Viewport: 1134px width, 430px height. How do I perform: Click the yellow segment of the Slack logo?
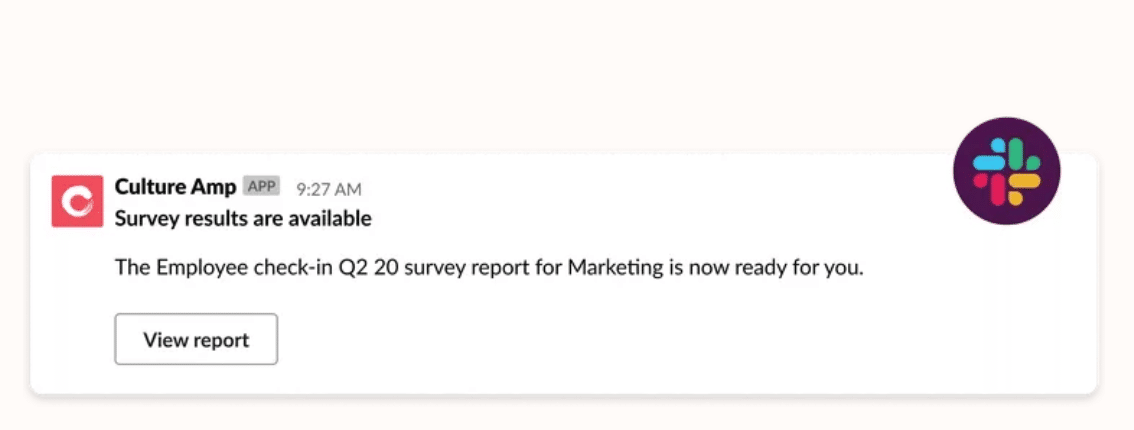click(x=1024, y=188)
